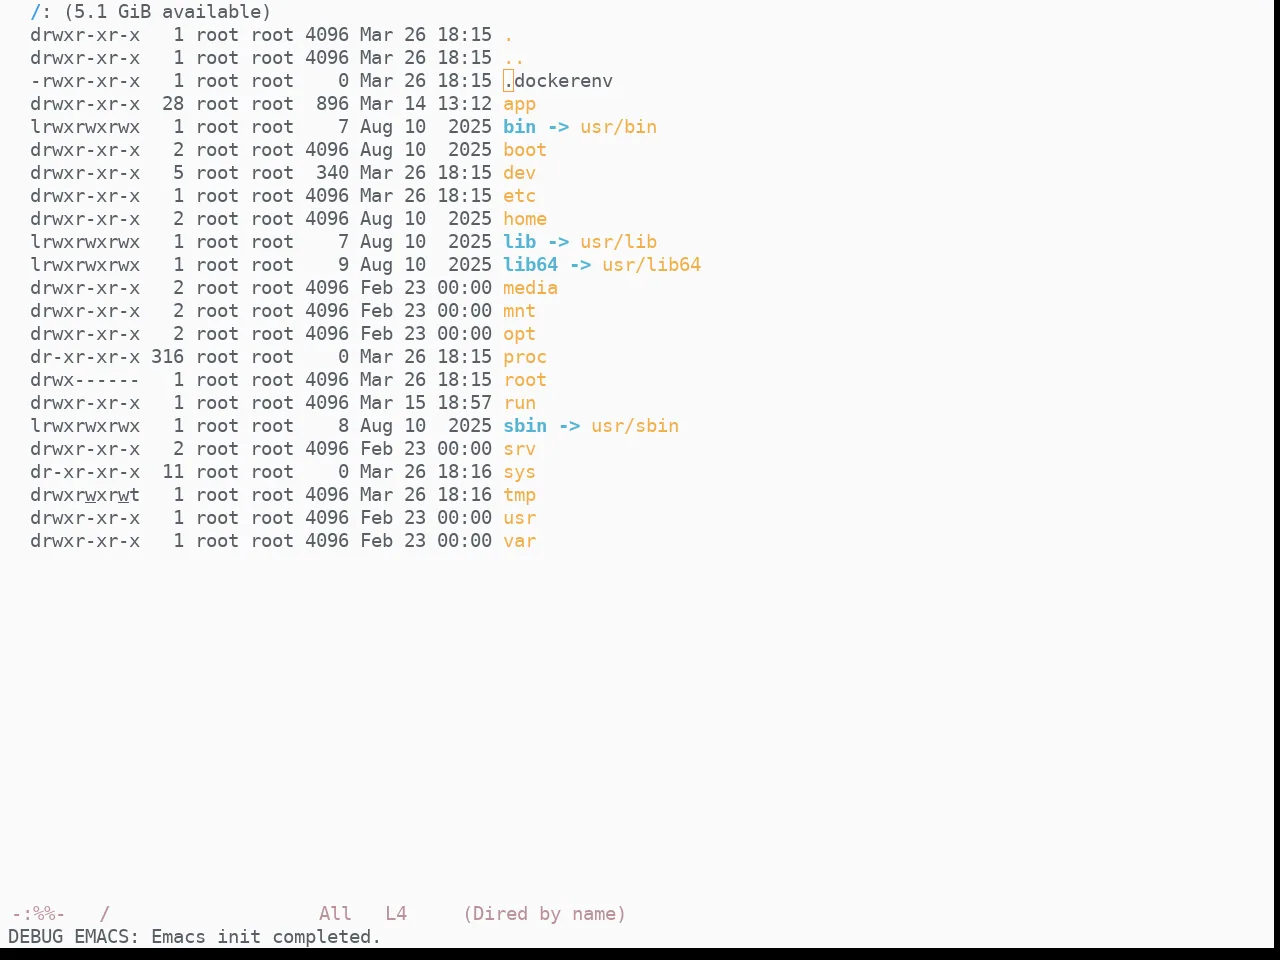
Task: Click the echo area 'Emacs init completed.' message
Action: [x=266, y=937]
